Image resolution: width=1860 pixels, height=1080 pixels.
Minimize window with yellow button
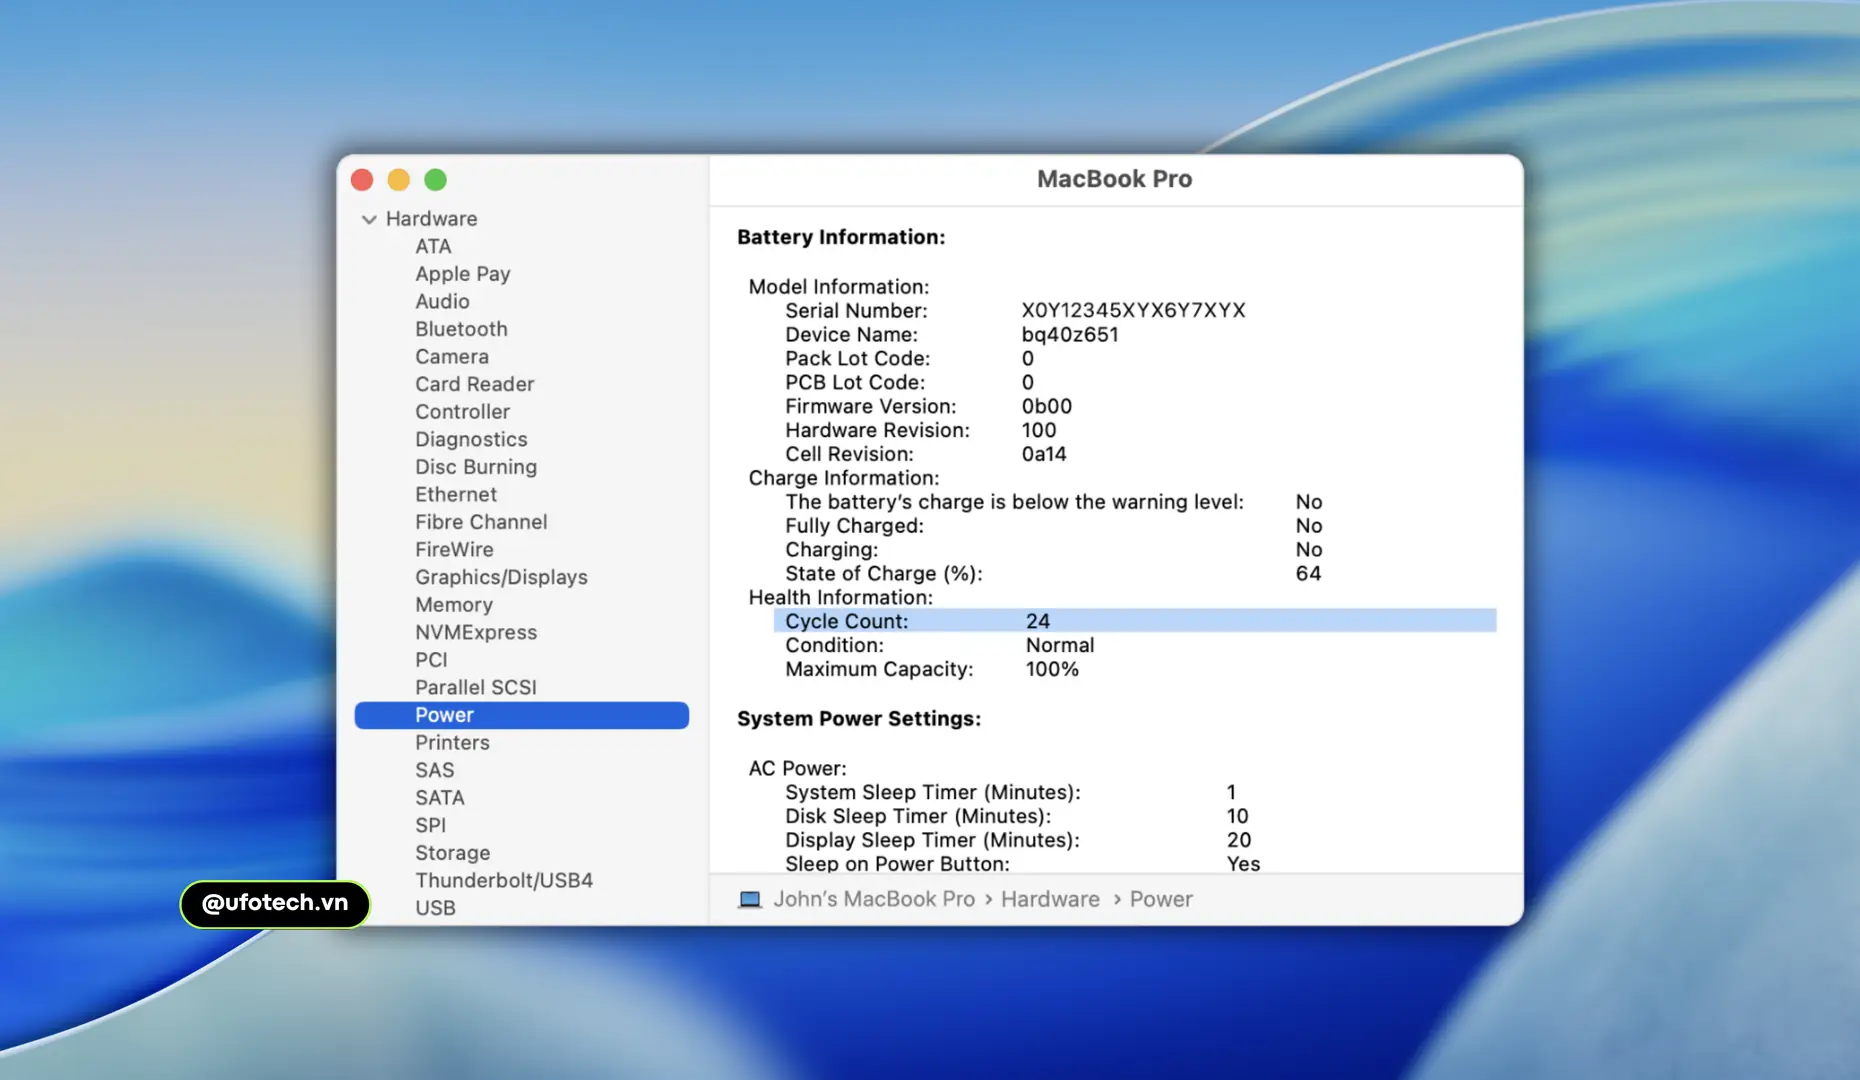(398, 180)
